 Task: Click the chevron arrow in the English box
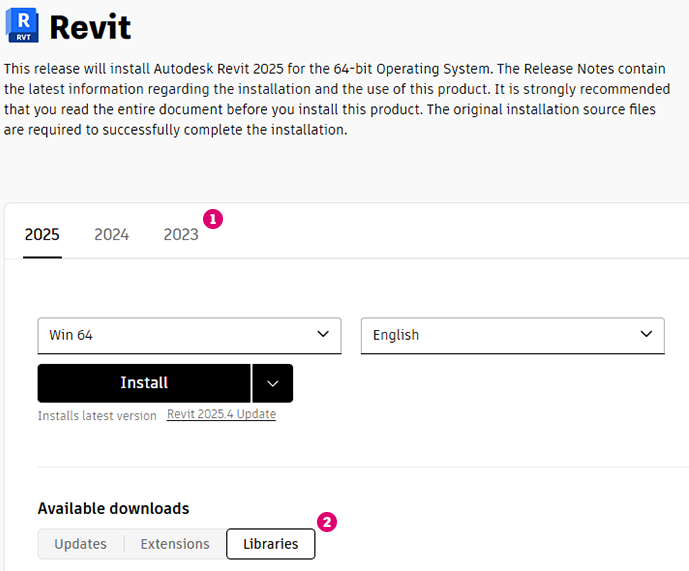point(646,334)
